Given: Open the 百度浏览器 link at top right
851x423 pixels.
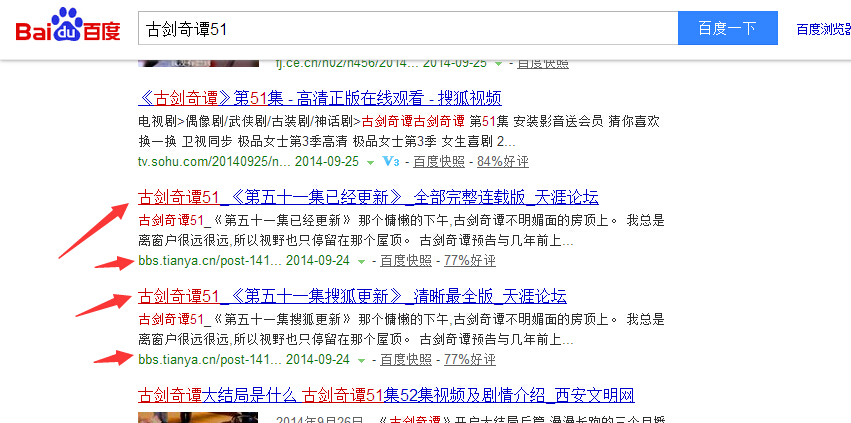Looking at the screenshot, I should tap(822, 29).
